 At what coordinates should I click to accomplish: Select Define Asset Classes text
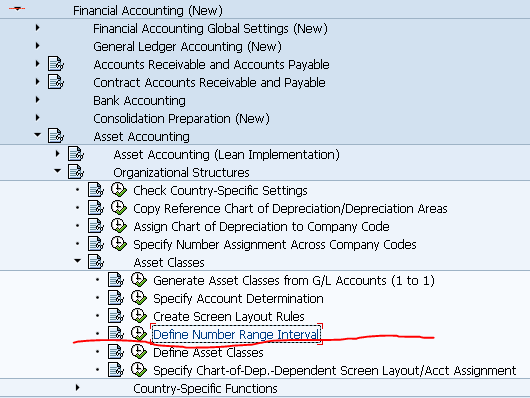coord(208,352)
